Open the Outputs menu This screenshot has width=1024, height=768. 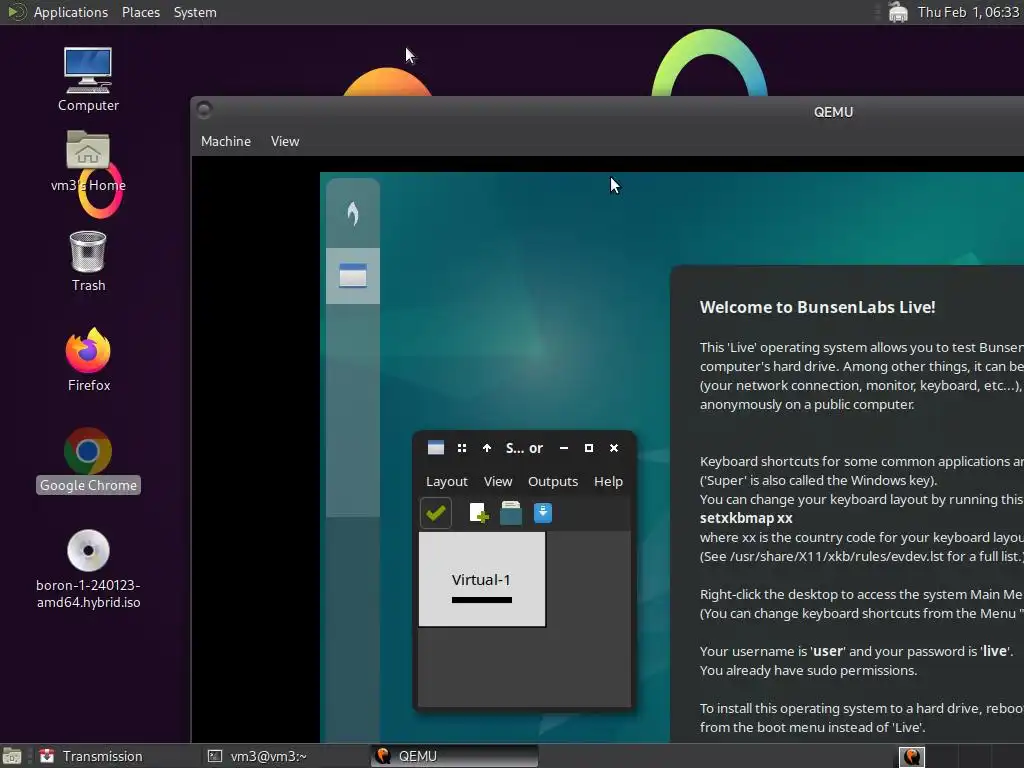pos(552,482)
